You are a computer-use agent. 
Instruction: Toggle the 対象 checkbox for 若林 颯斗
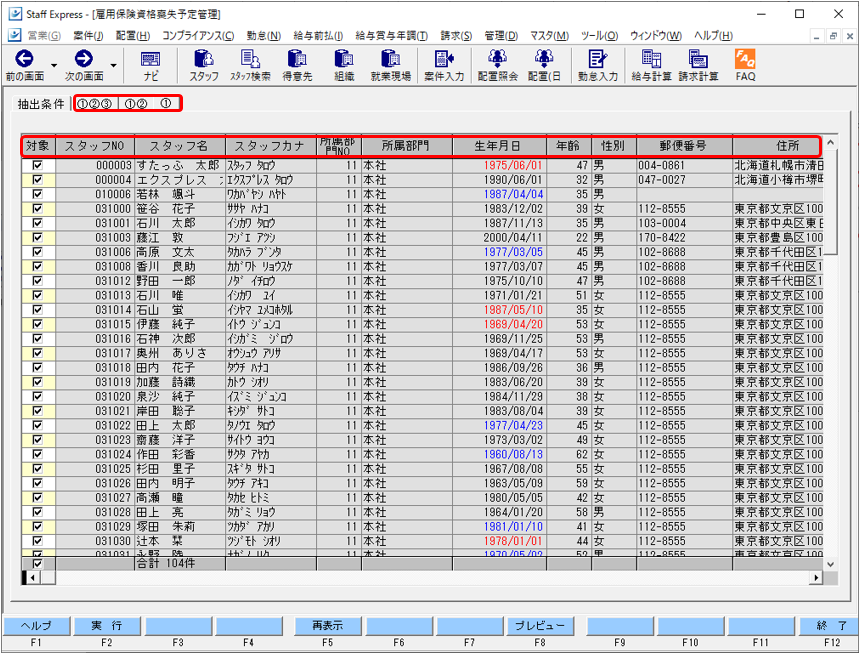coord(37,194)
